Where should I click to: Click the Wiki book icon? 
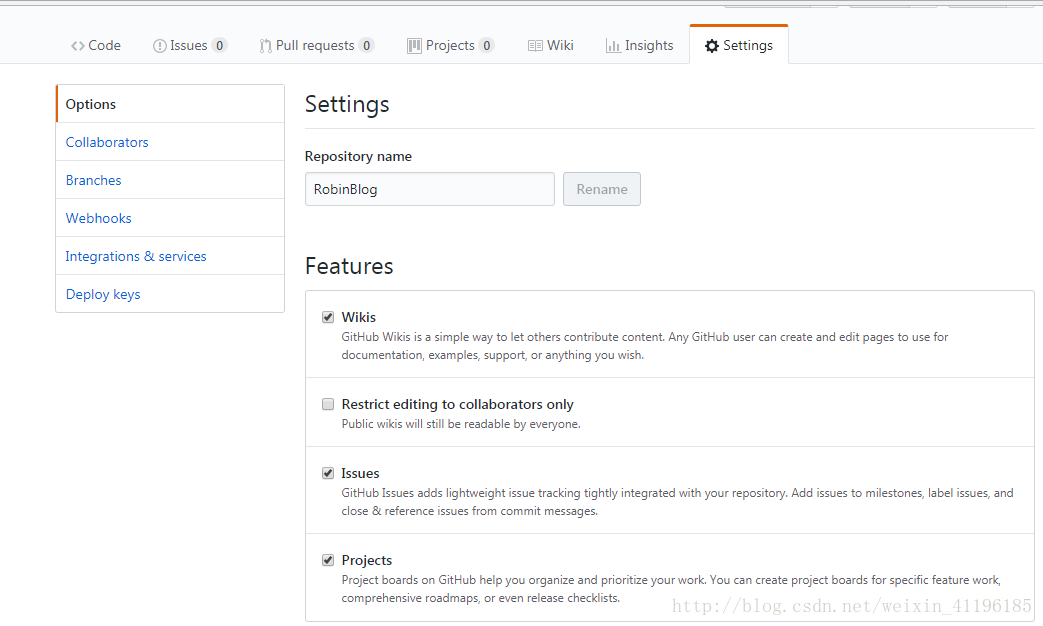(535, 46)
